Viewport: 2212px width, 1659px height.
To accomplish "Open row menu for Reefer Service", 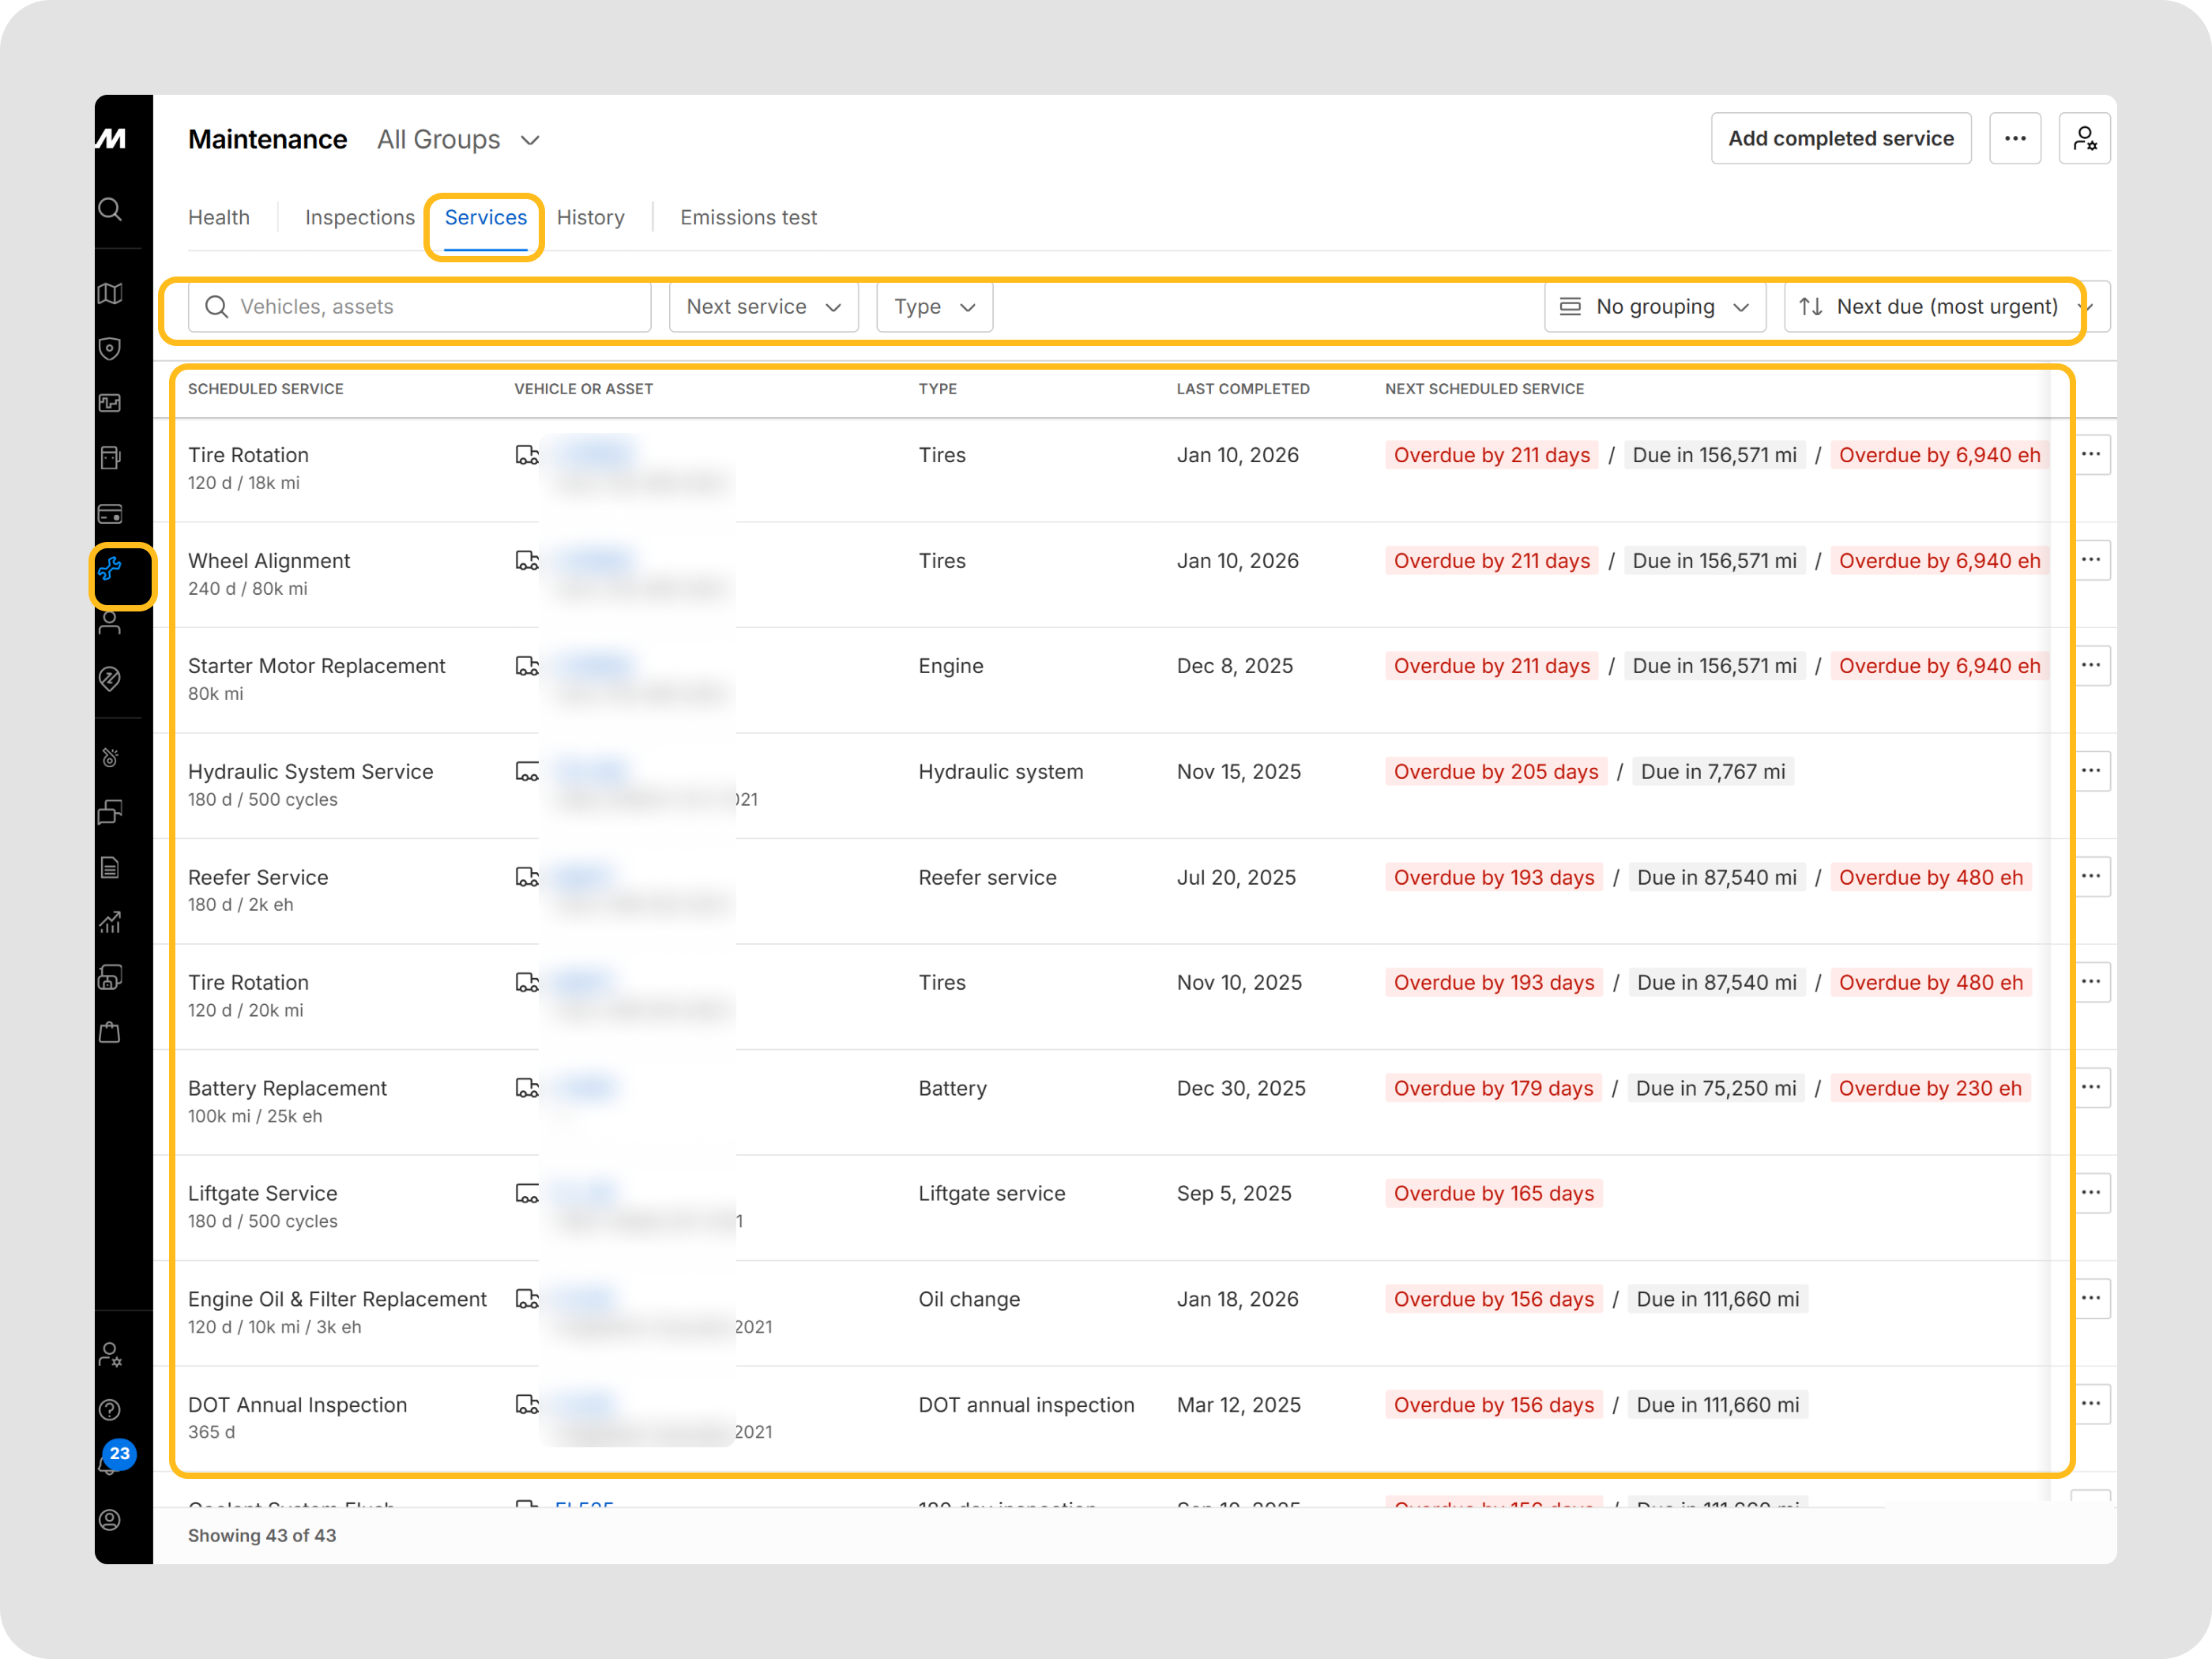I will click(2090, 876).
